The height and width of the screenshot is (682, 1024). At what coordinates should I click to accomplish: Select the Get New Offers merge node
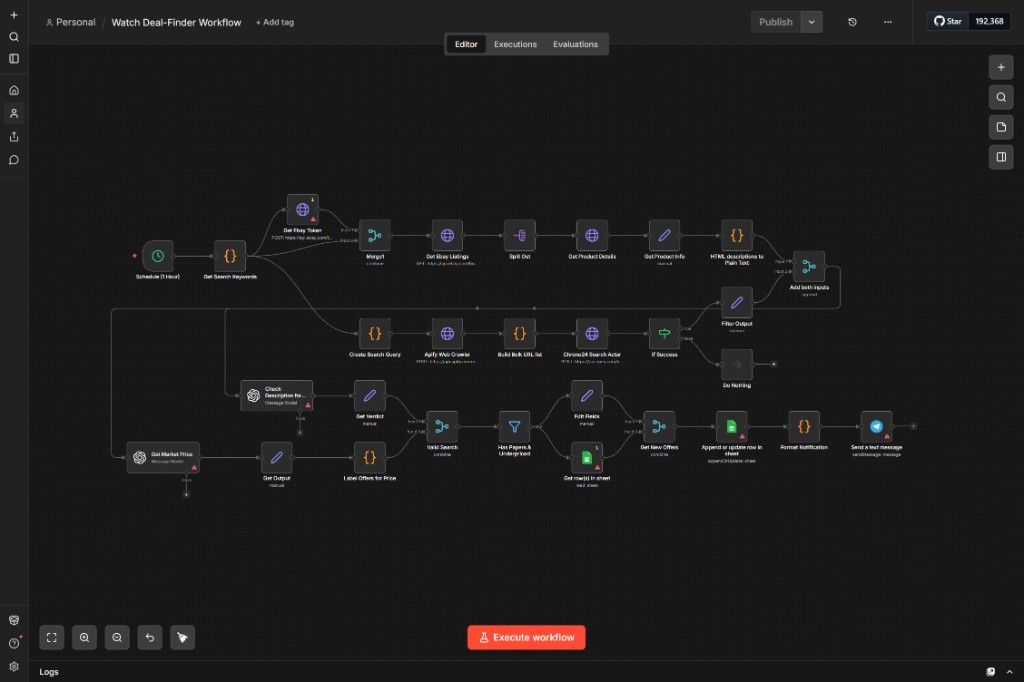659,427
